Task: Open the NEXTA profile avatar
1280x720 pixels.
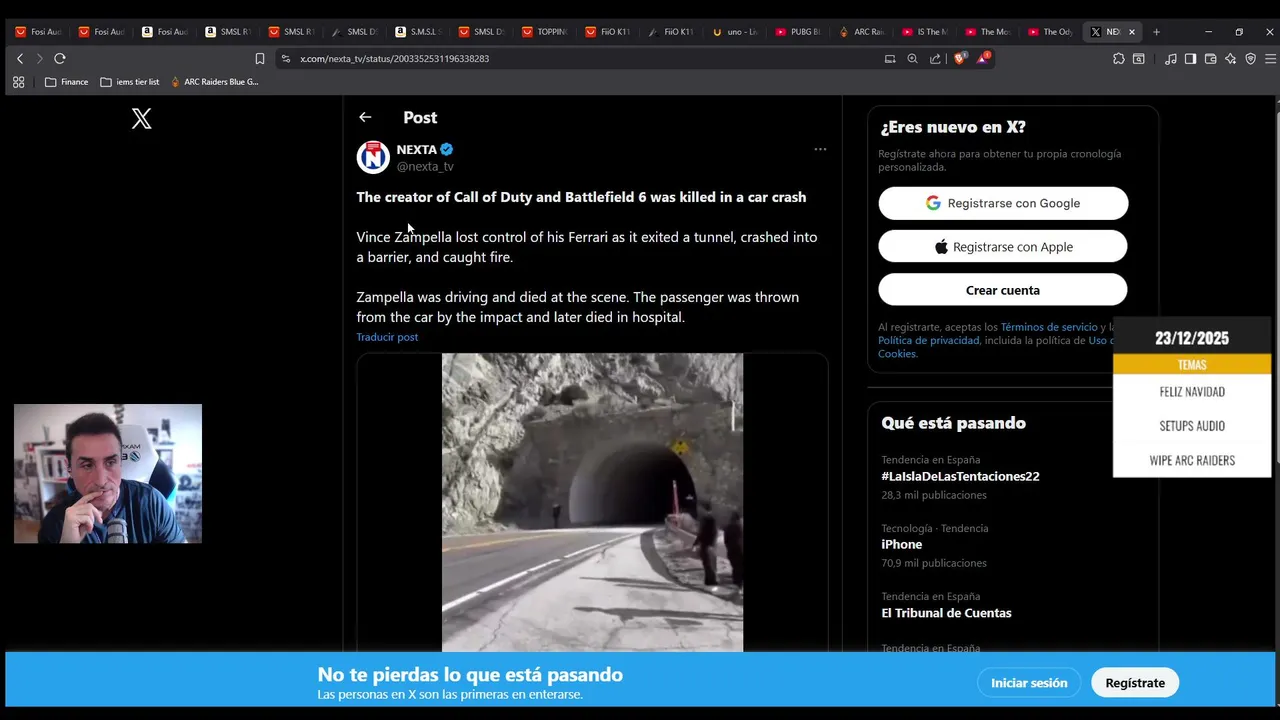Action: point(373,157)
